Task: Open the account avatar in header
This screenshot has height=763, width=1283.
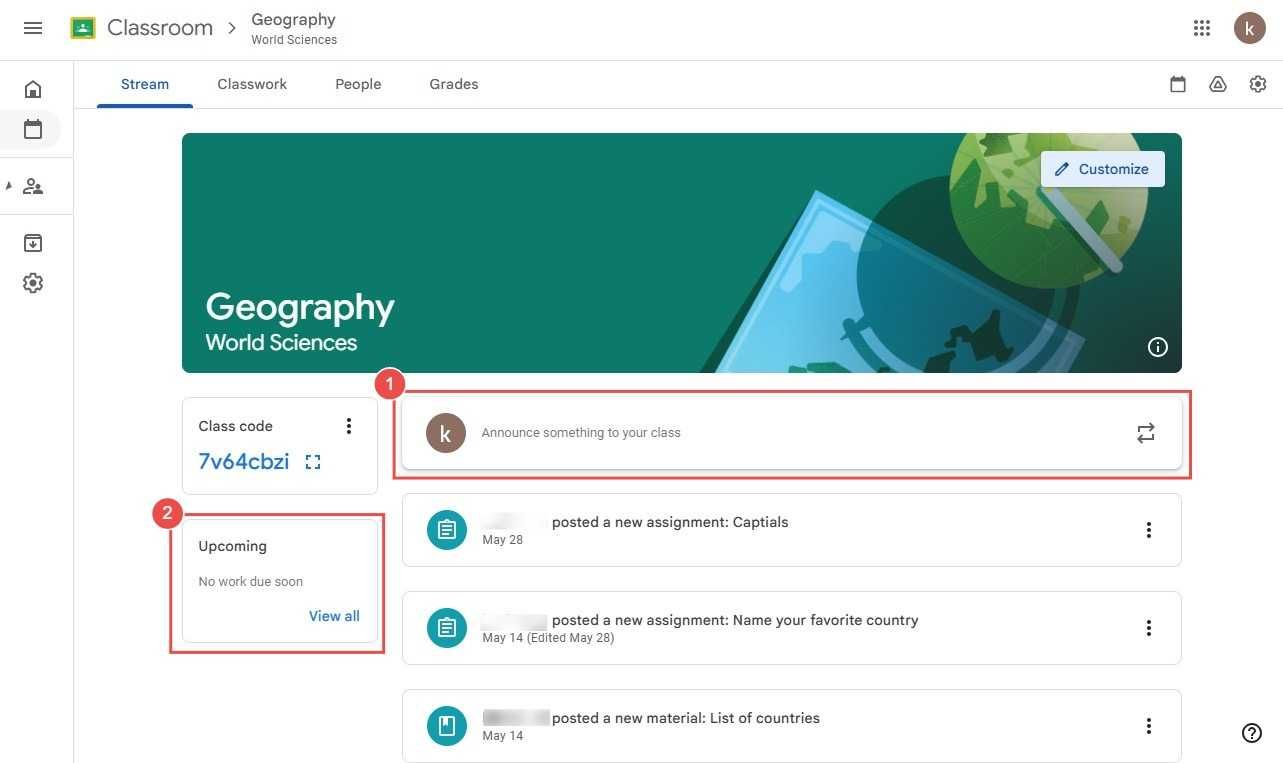Action: (x=1250, y=28)
